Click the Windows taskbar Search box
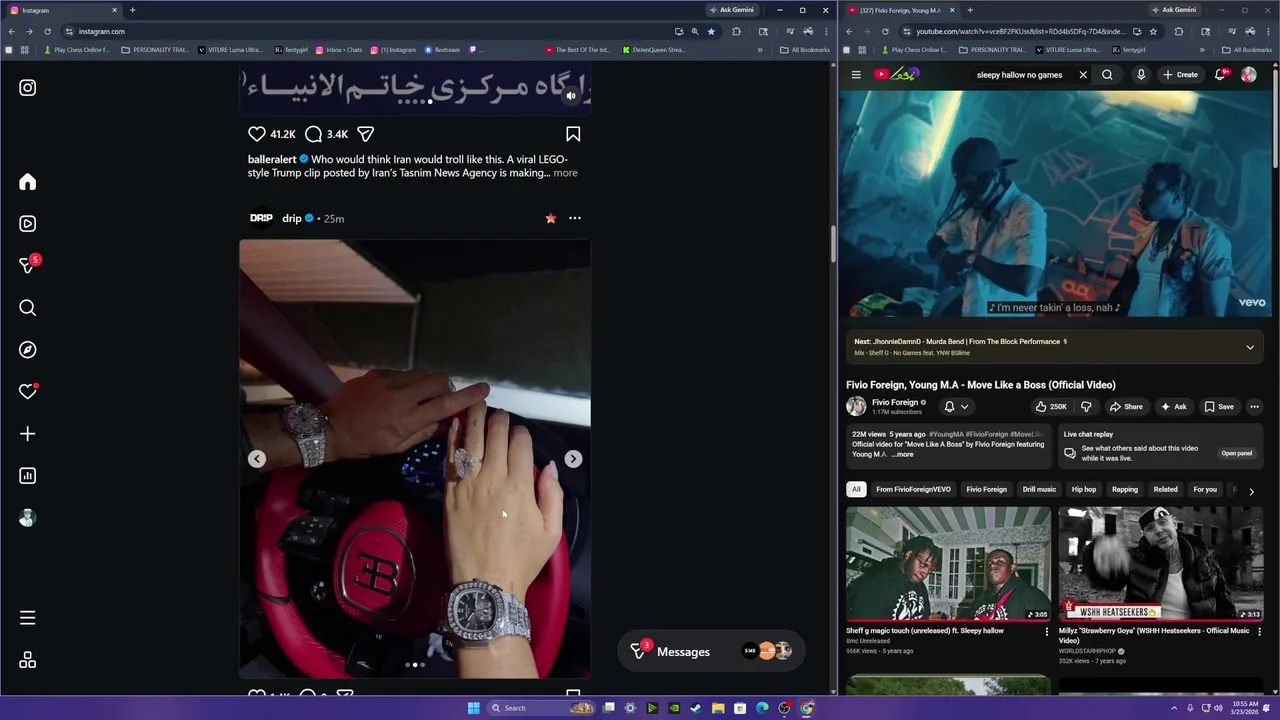Image resolution: width=1280 pixels, height=720 pixels. 540,708
